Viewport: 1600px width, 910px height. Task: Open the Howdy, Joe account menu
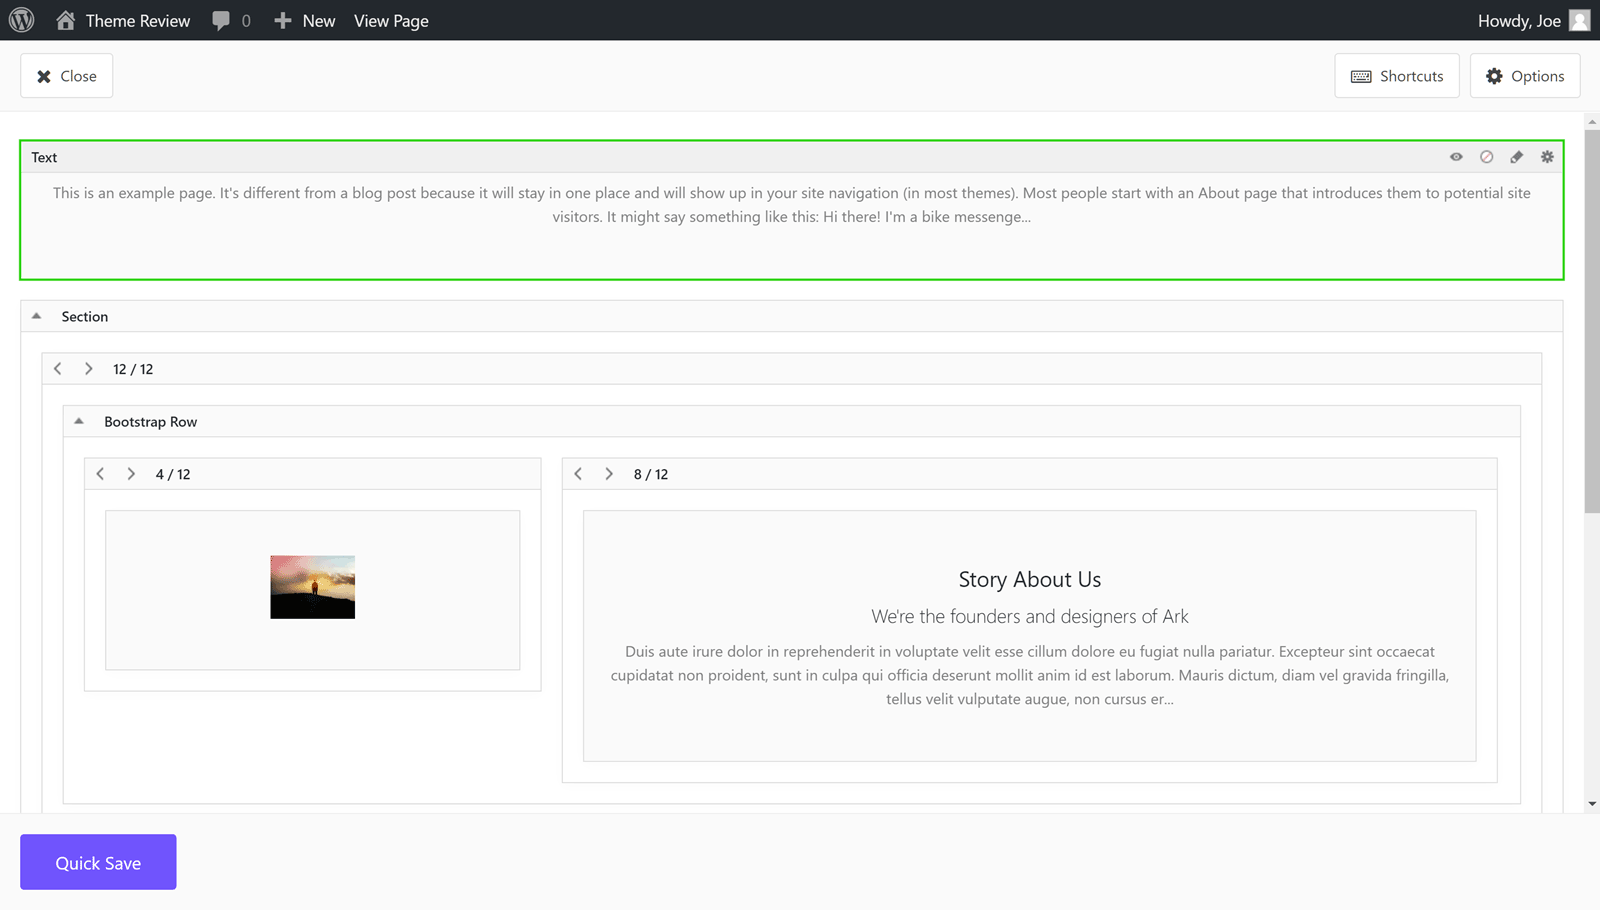click(1533, 21)
